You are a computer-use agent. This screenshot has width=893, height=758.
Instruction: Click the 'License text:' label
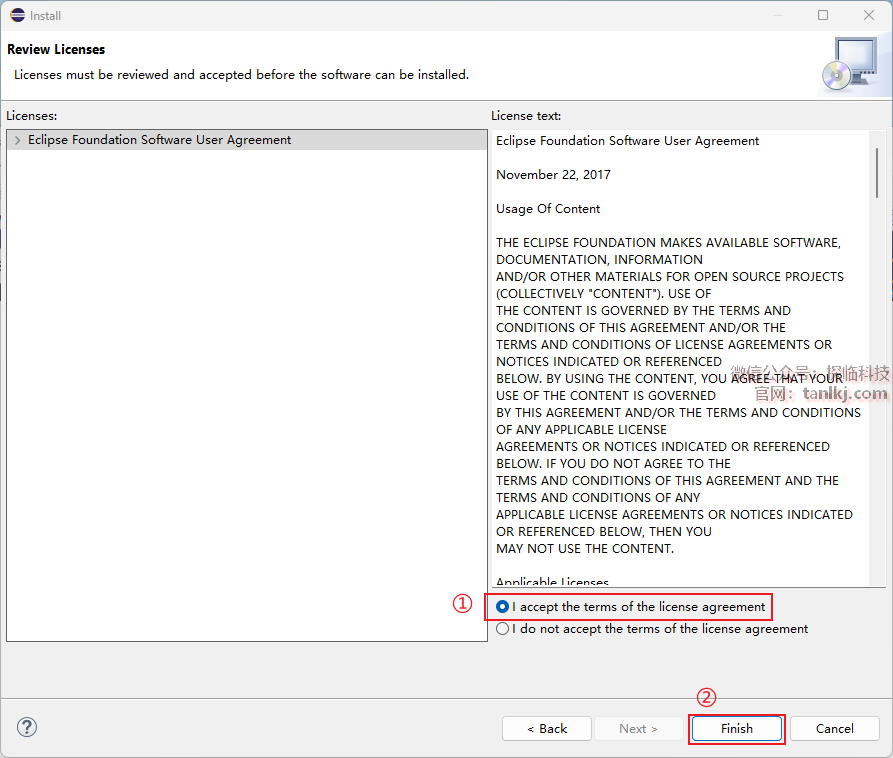pos(526,116)
